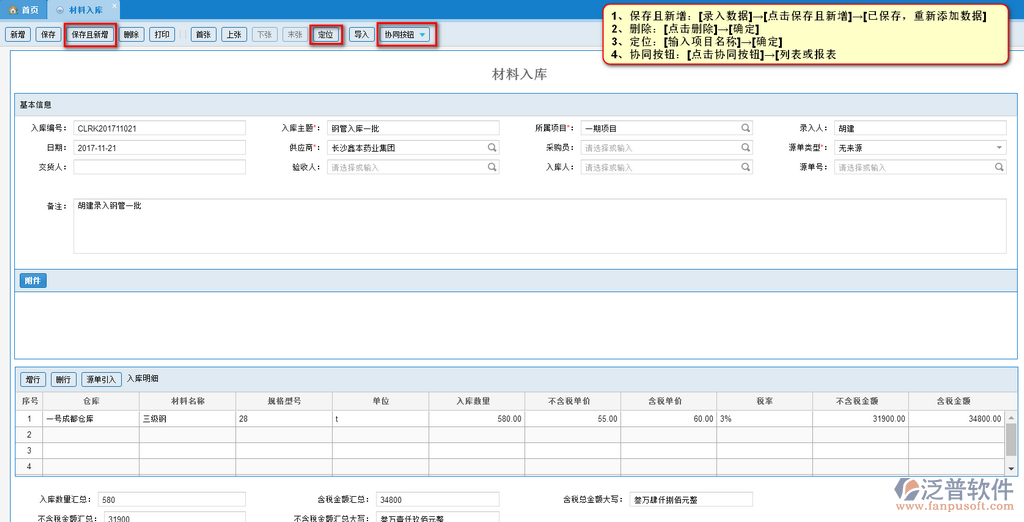Click the magnifier icon in 所属项目 field

point(745,128)
